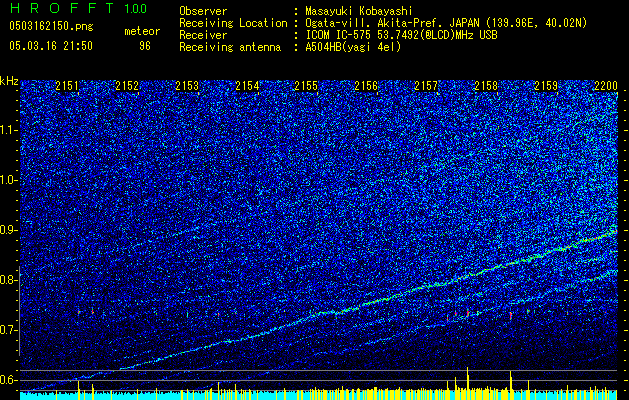Click the 2158 time marker
This screenshot has height=400, width=629.
(x=486, y=86)
